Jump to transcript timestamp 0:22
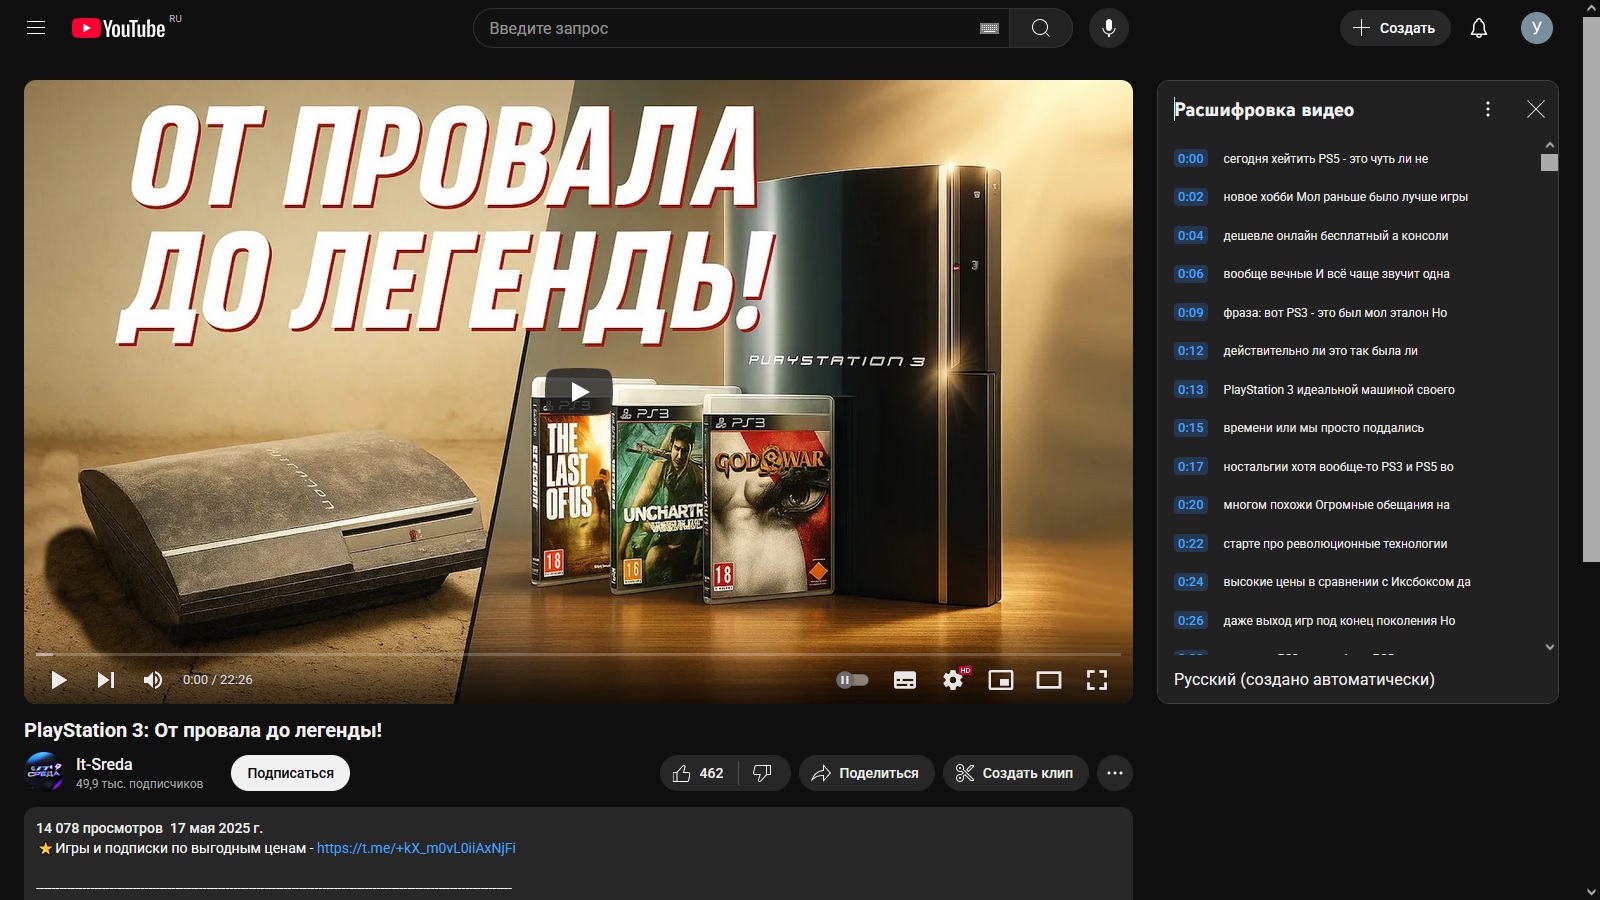 (1190, 544)
